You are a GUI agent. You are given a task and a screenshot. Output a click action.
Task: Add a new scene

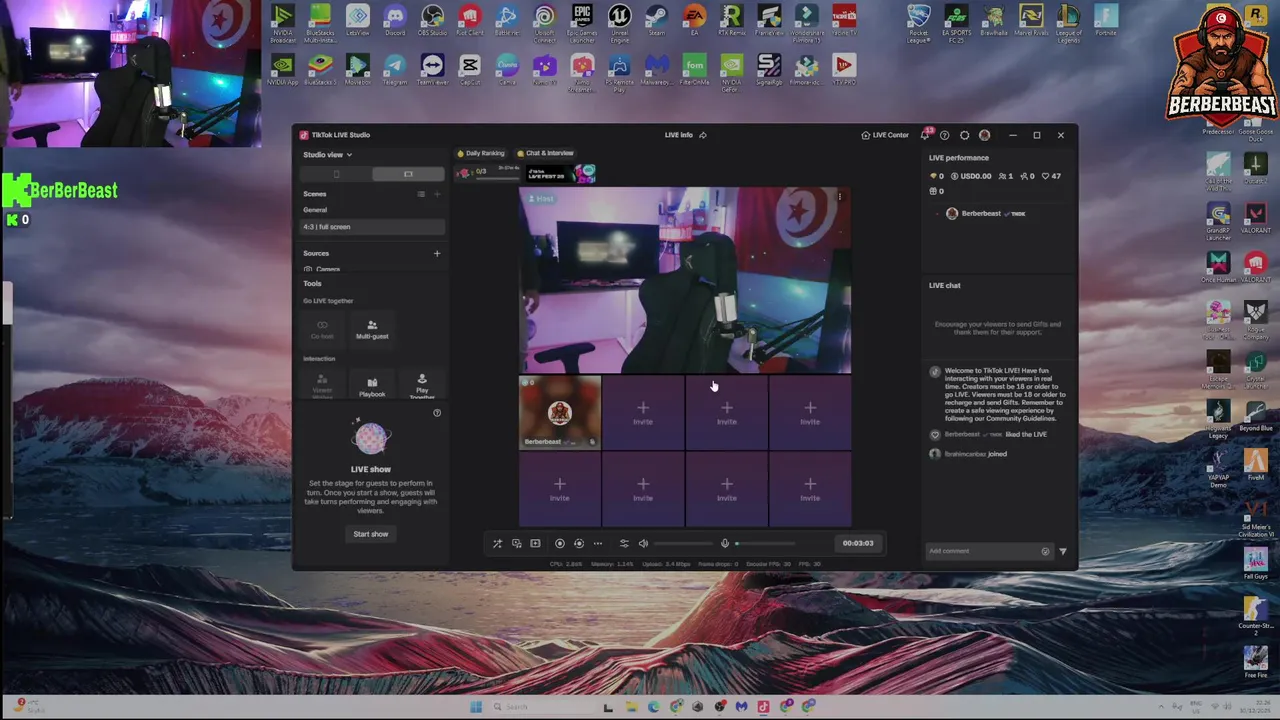click(x=437, y=194)
